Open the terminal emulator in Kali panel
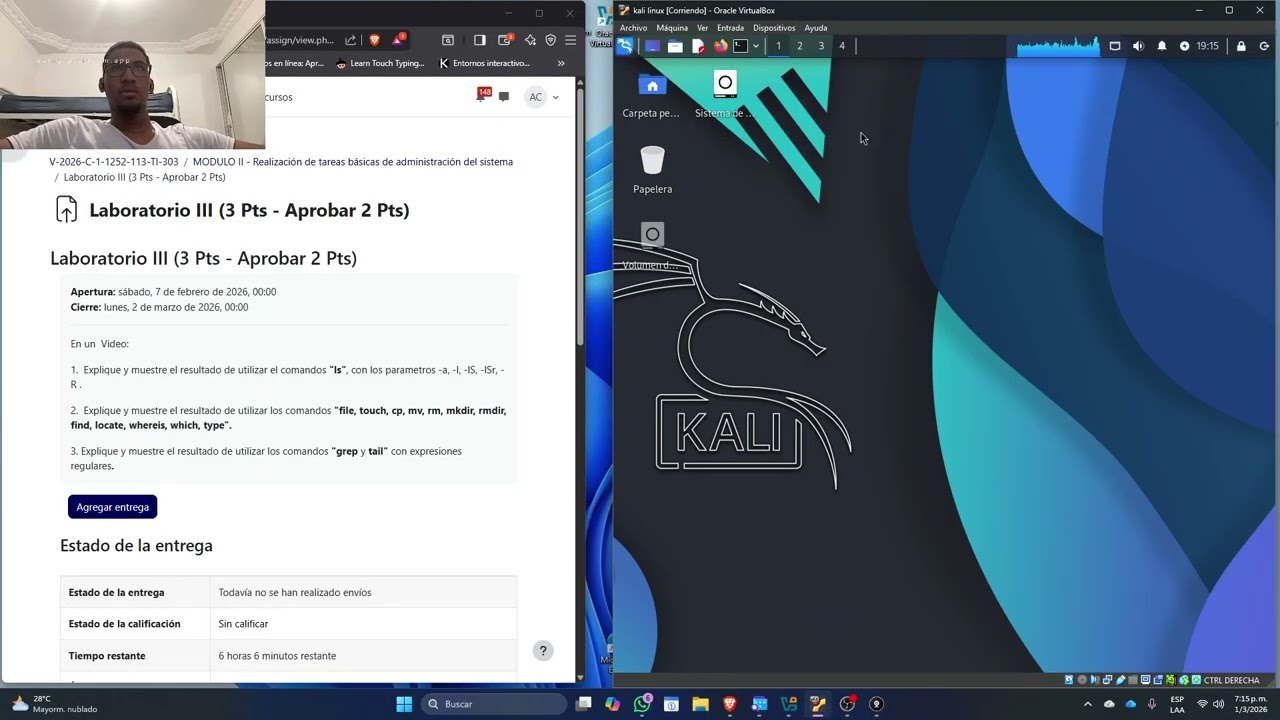The height and width of the screenshot is (720, 1280). coord(740,46)
